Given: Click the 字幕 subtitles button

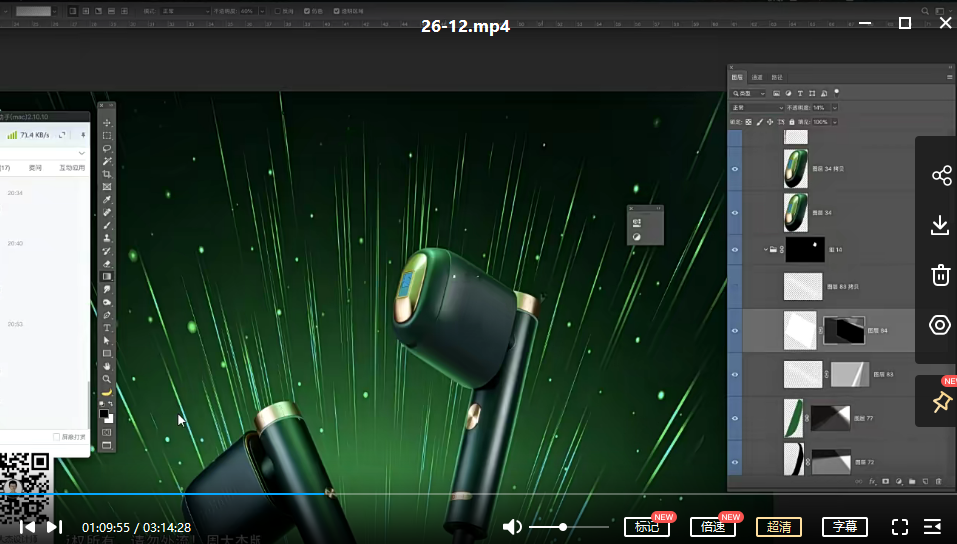Looking at the screenshot, I should 845,527.
